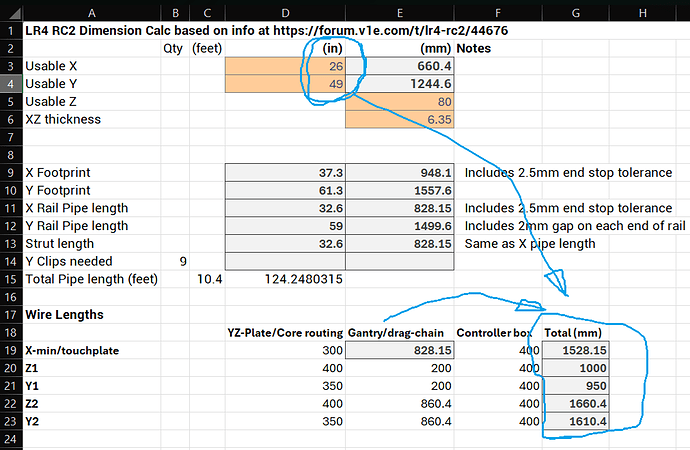Click 'Total (mm)' column heading

(573, 333)
